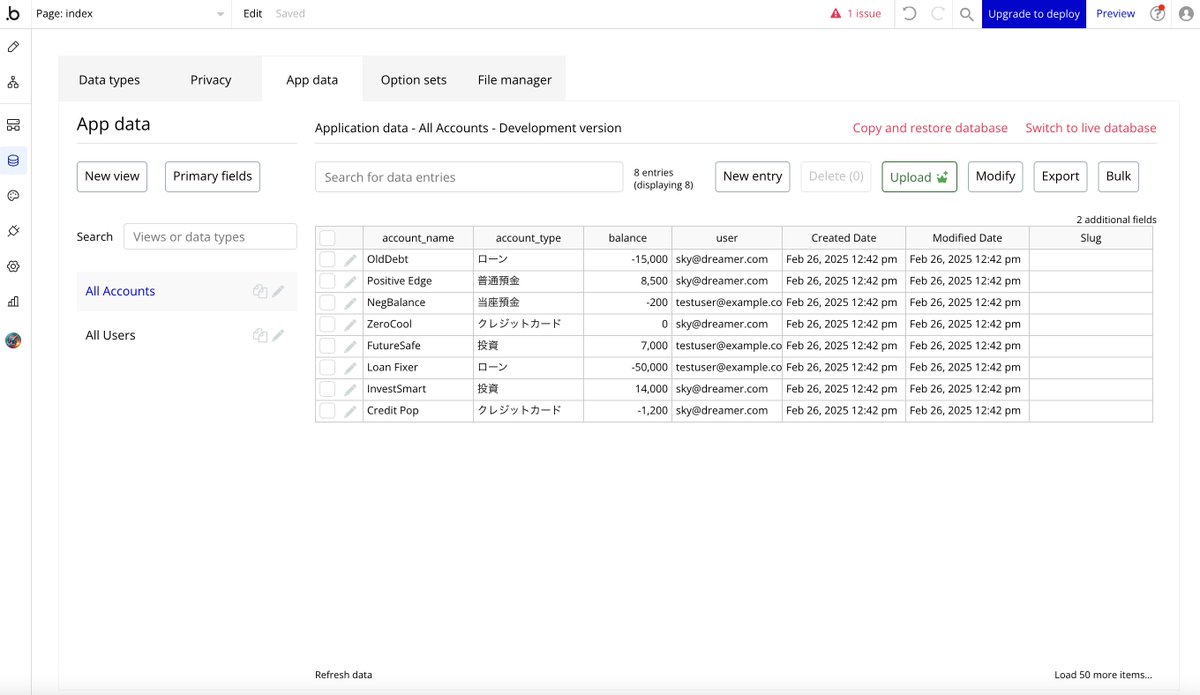Click Load 50 more items link
1200x695 pixels.
tap(1103, 675)
